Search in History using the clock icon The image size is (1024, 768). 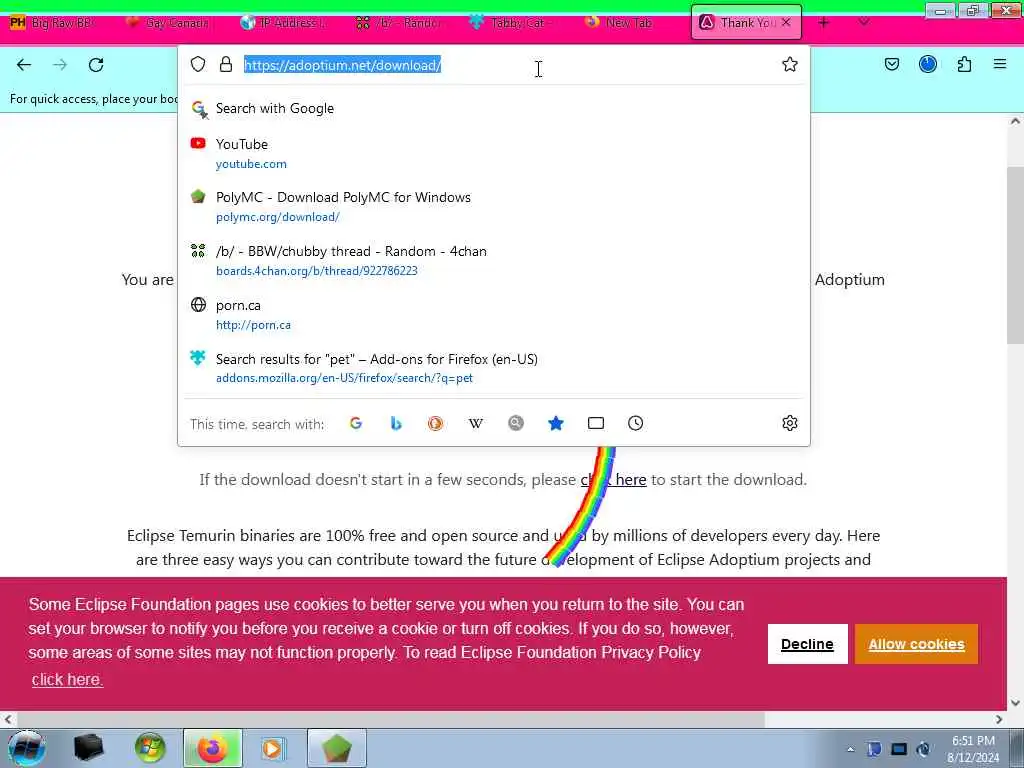click(x=635, y=423)
